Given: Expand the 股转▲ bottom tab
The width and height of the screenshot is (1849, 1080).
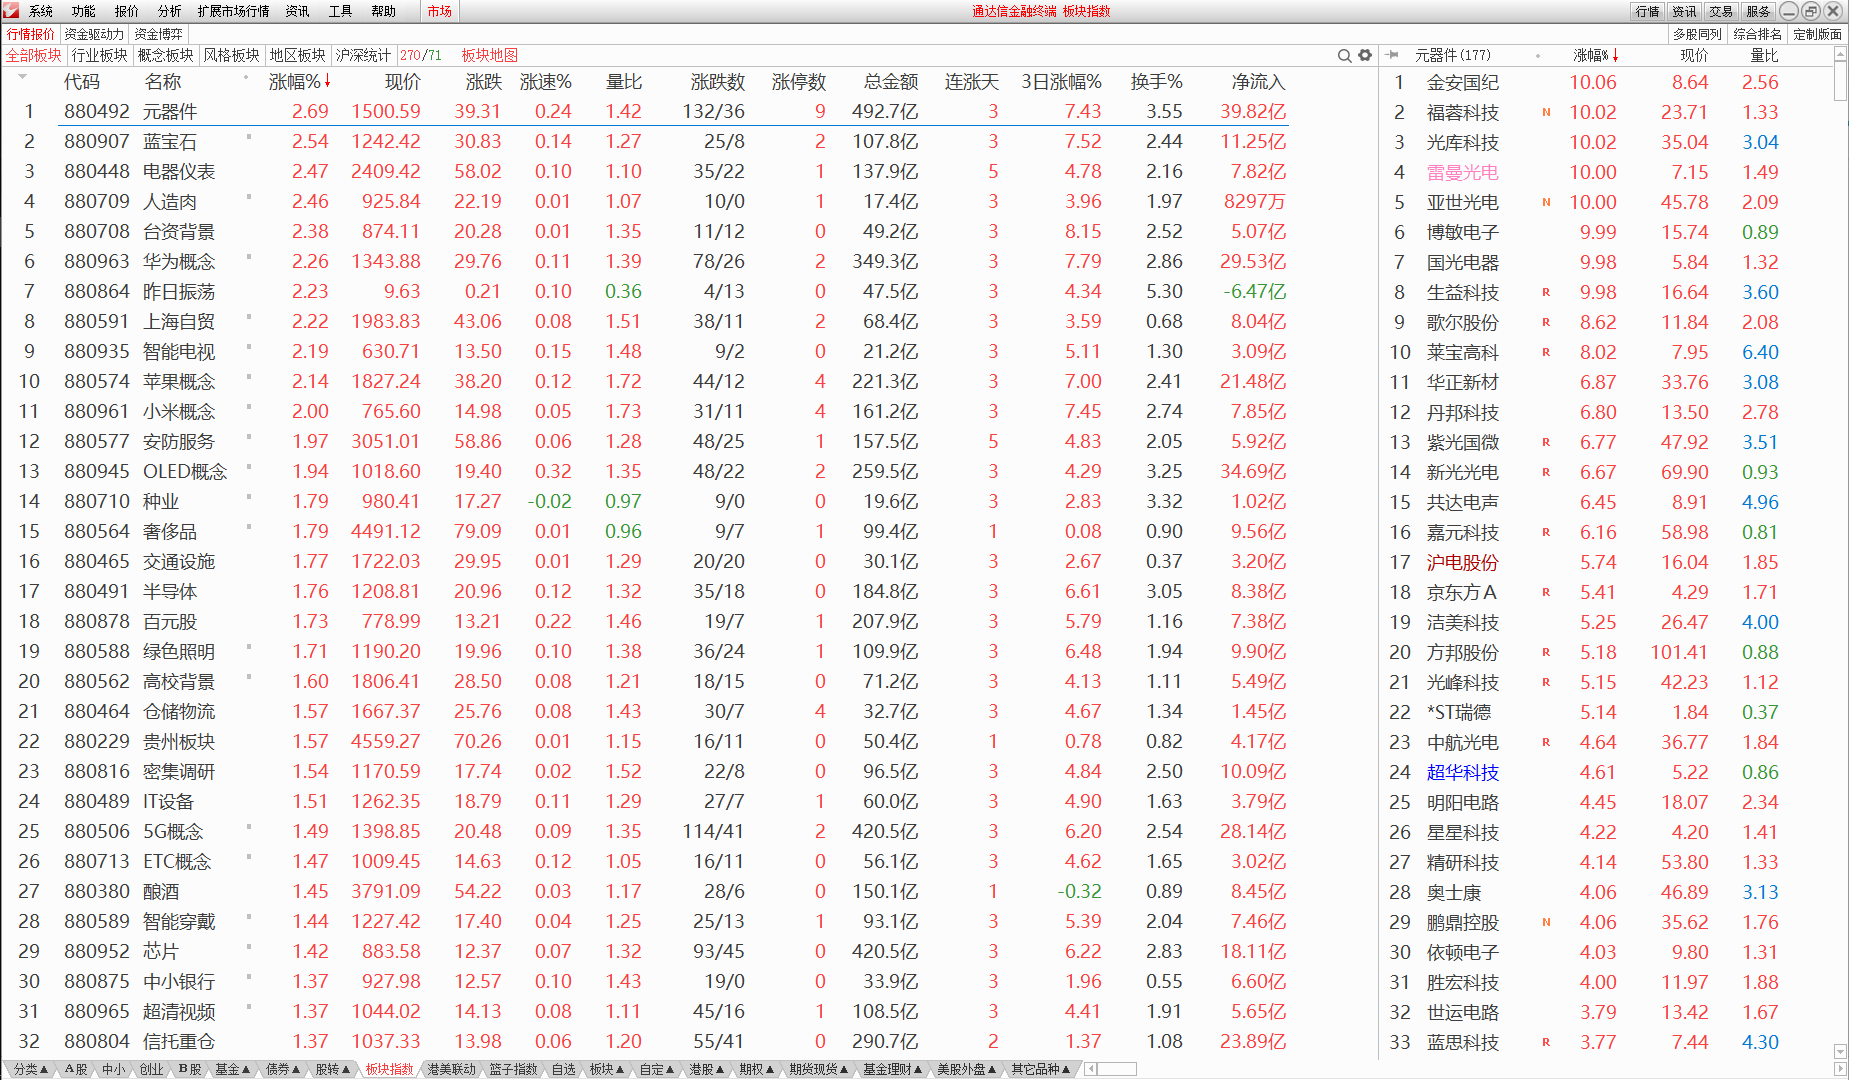Looking at the screenshot, I should [x=333, y=1069].
